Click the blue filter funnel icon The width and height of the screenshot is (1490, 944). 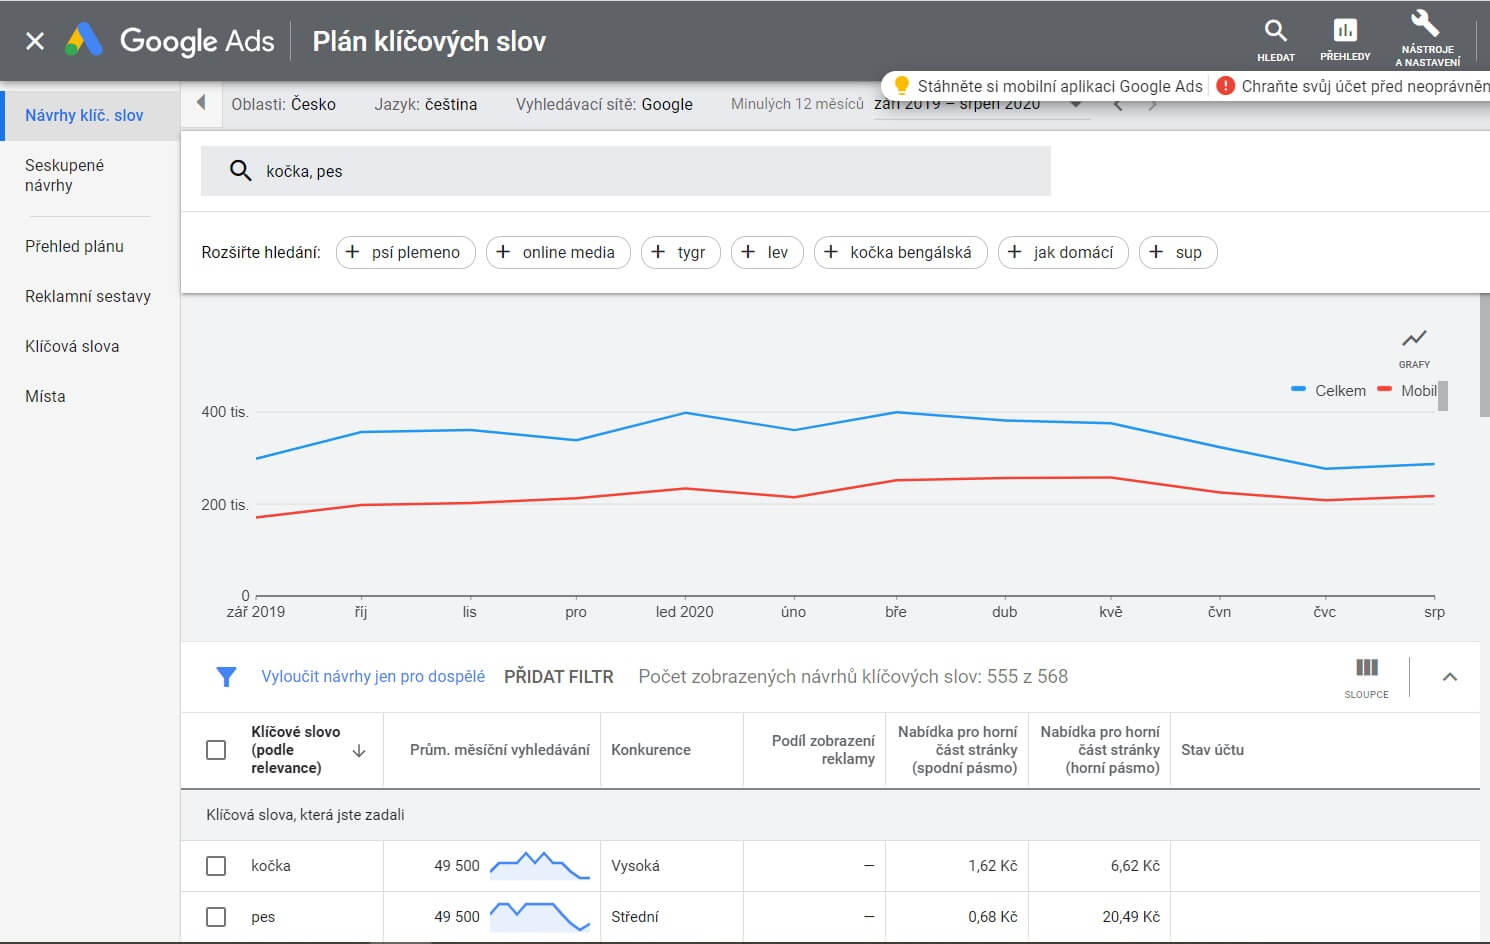[x=226, y=677]
